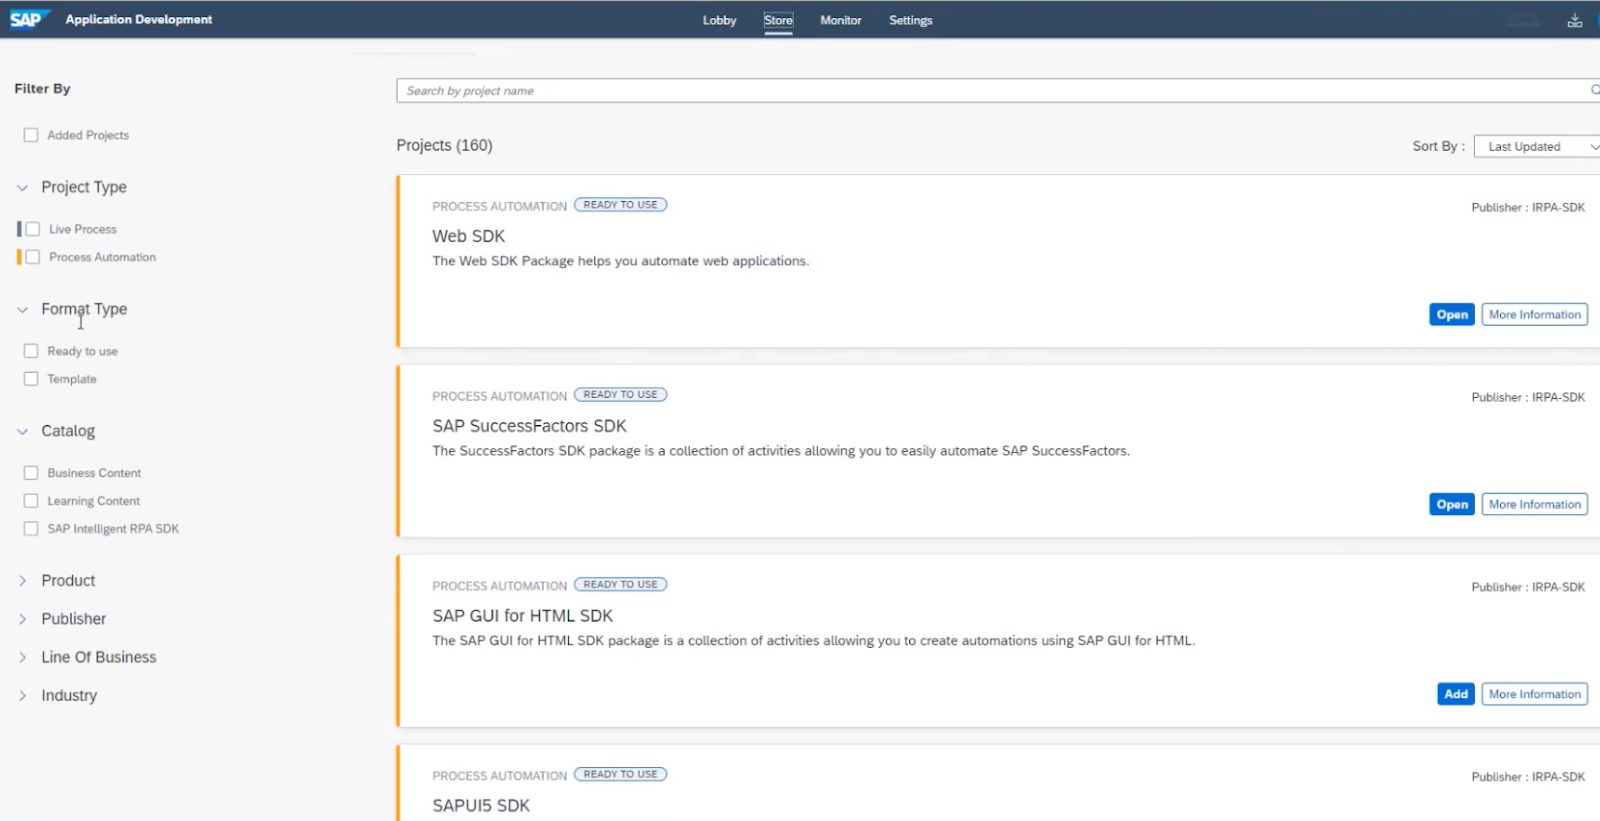Select the Business Content checkbox
The height and width of the screenshot is (821, 1600).
click(31, 473)
